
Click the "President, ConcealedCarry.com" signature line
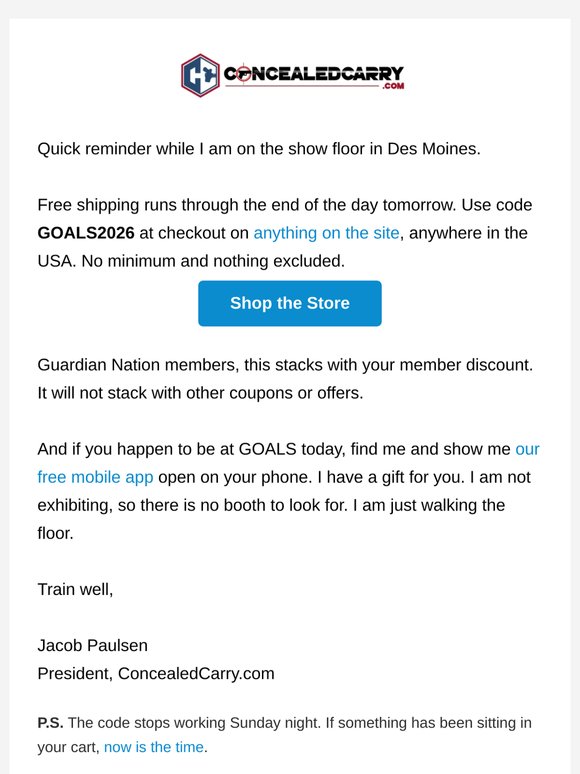156,674
